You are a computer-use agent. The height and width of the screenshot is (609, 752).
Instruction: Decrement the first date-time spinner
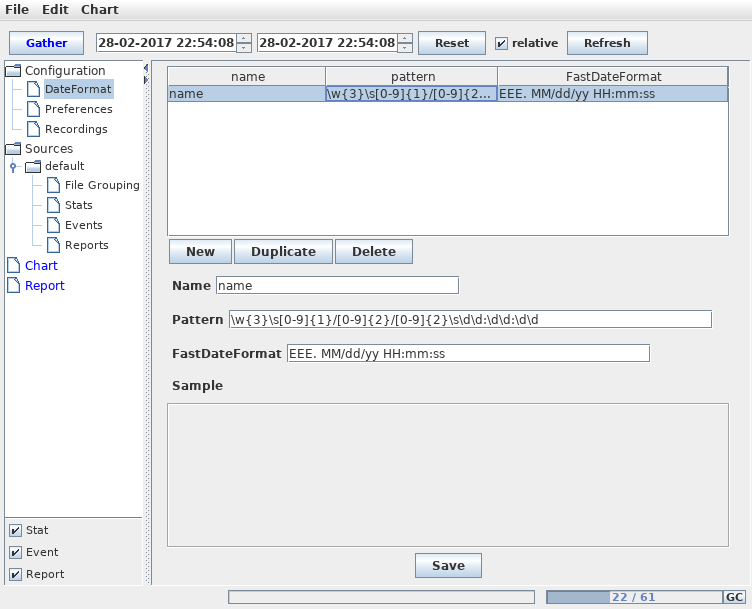tap(244, 47)
